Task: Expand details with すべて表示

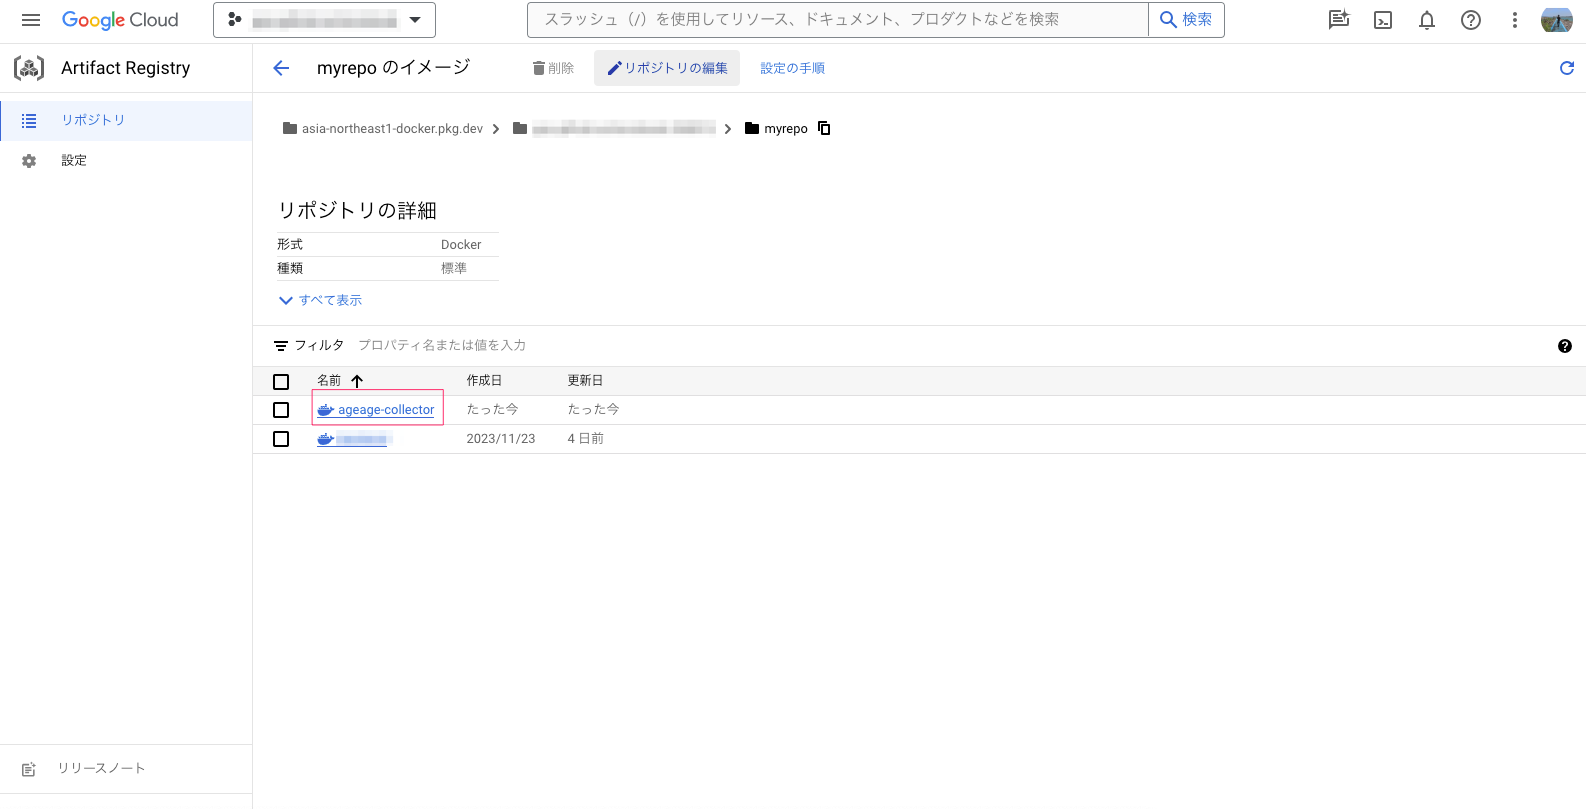Action: pos(321,300)
